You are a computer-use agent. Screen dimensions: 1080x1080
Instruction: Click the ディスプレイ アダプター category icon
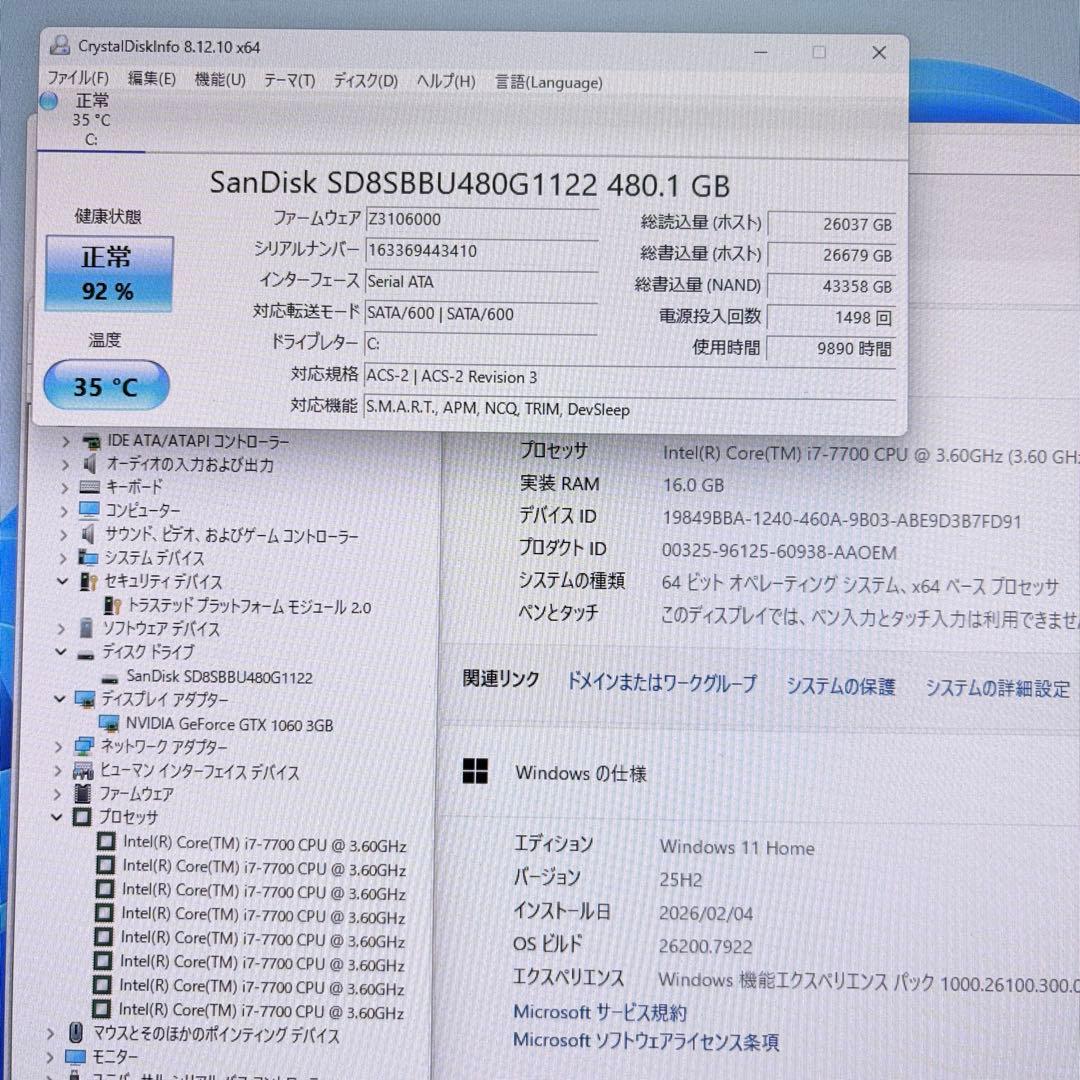pyautogui.click(x=85, y=700)
